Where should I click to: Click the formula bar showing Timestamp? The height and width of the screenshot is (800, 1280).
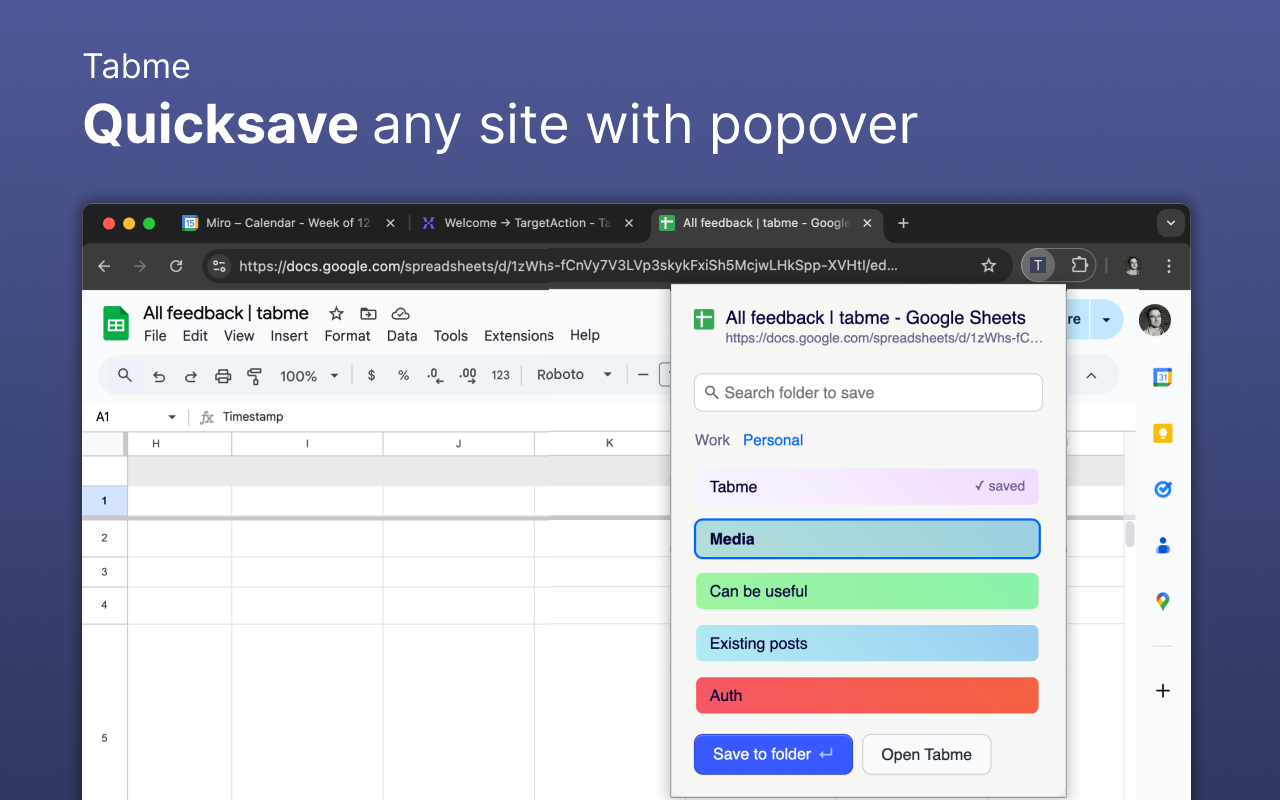[253, 417]
